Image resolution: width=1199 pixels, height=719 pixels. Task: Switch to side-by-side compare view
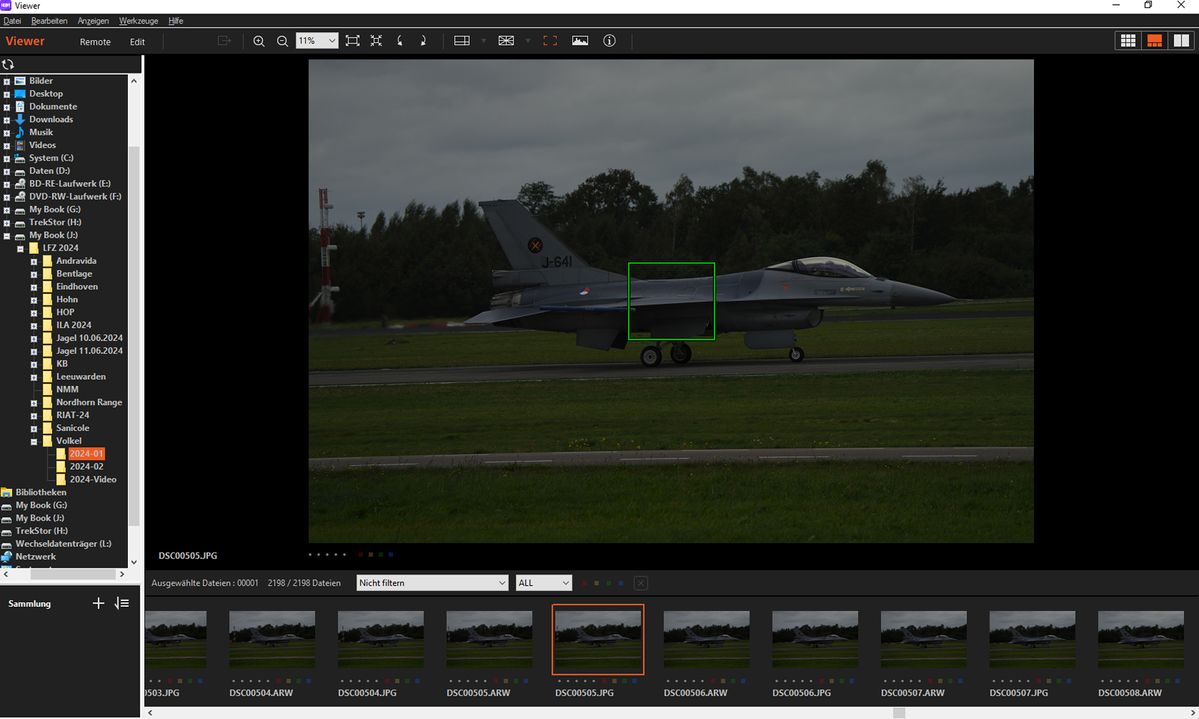coord(1181,40)
